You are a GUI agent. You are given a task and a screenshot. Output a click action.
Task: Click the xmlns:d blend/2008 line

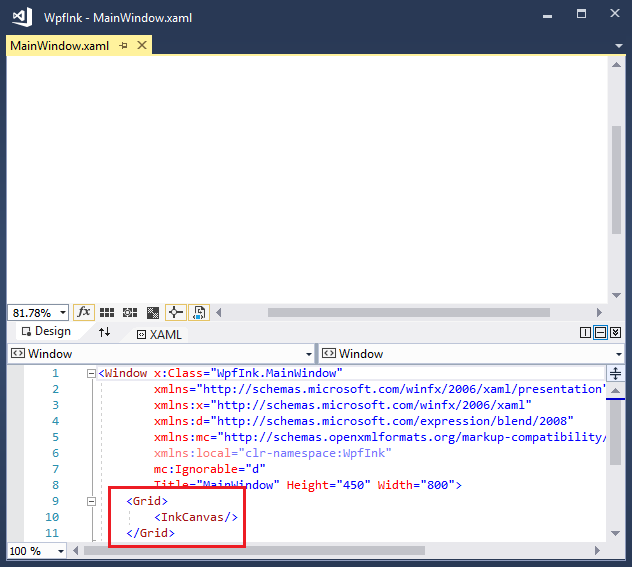point(364,421)
